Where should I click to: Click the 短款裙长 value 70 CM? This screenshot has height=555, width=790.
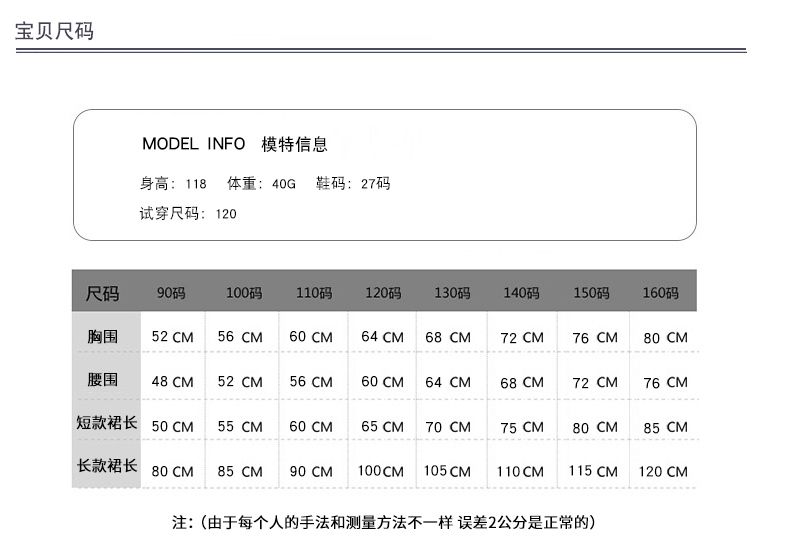448,427
